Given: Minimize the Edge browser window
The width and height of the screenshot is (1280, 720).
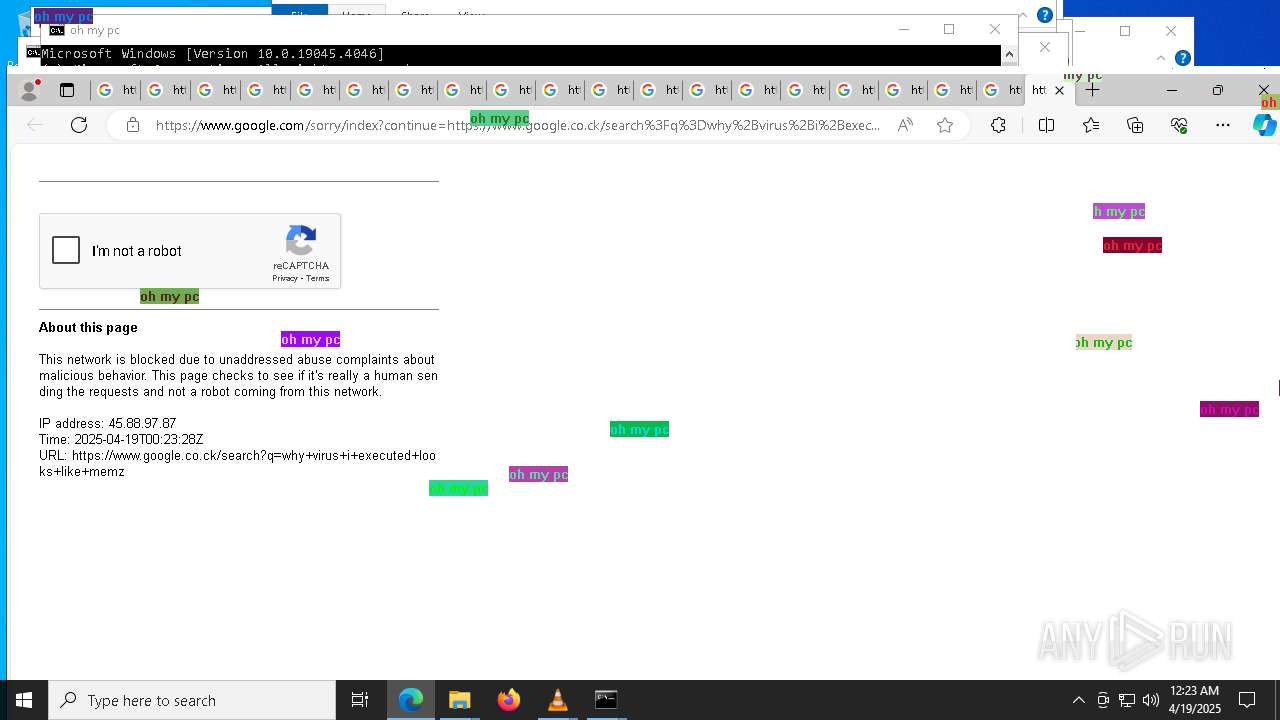Looking at the screenshot, I should 1172,90.
